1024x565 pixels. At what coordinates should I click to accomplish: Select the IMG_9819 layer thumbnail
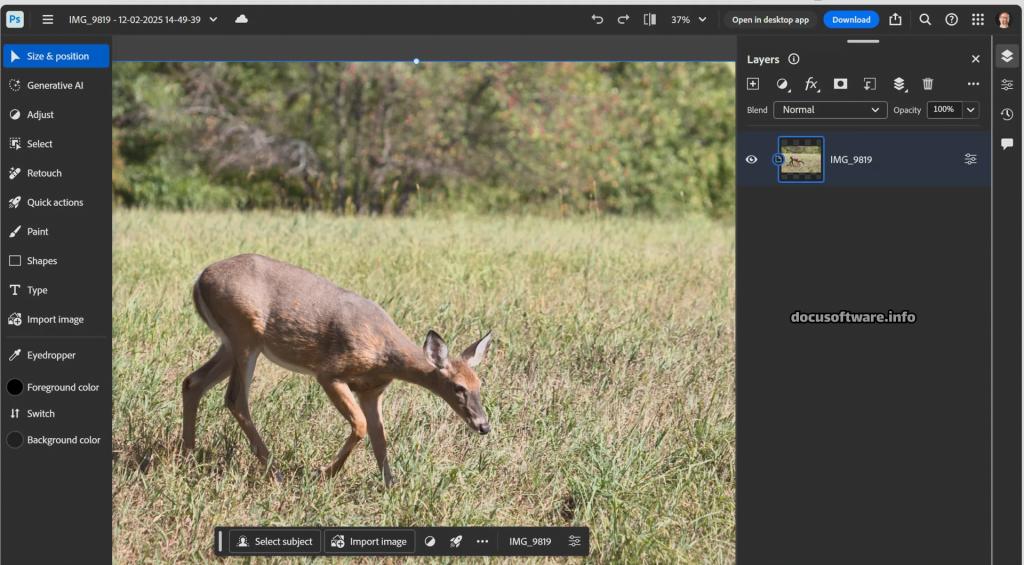click(x=801, y=159)
